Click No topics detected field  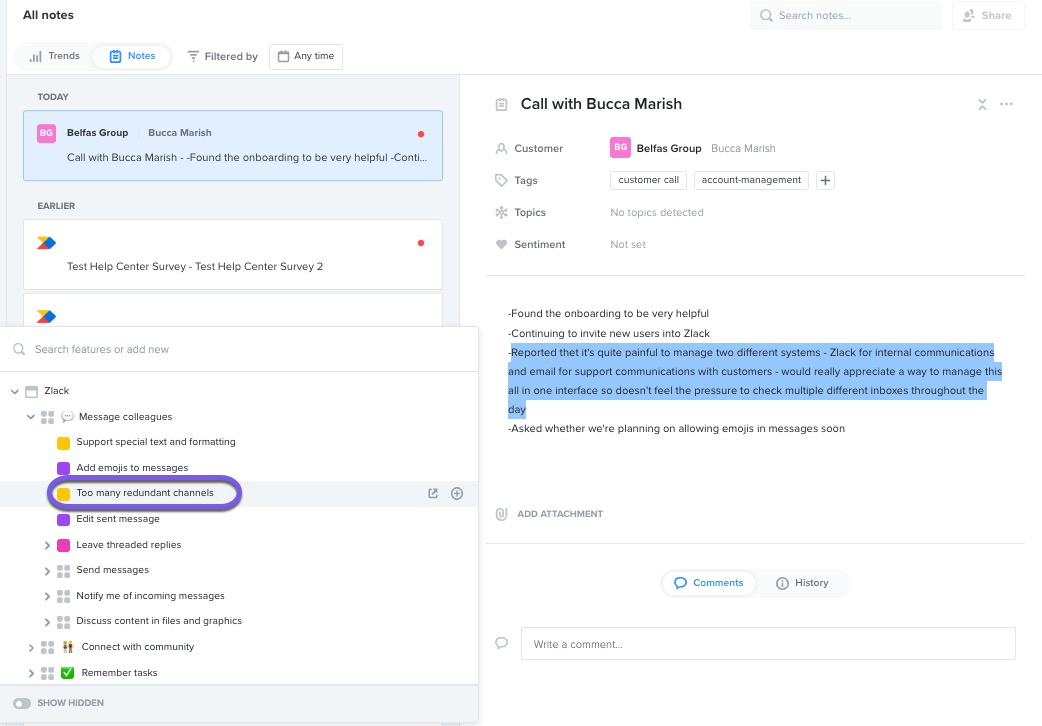click(657, 213)
